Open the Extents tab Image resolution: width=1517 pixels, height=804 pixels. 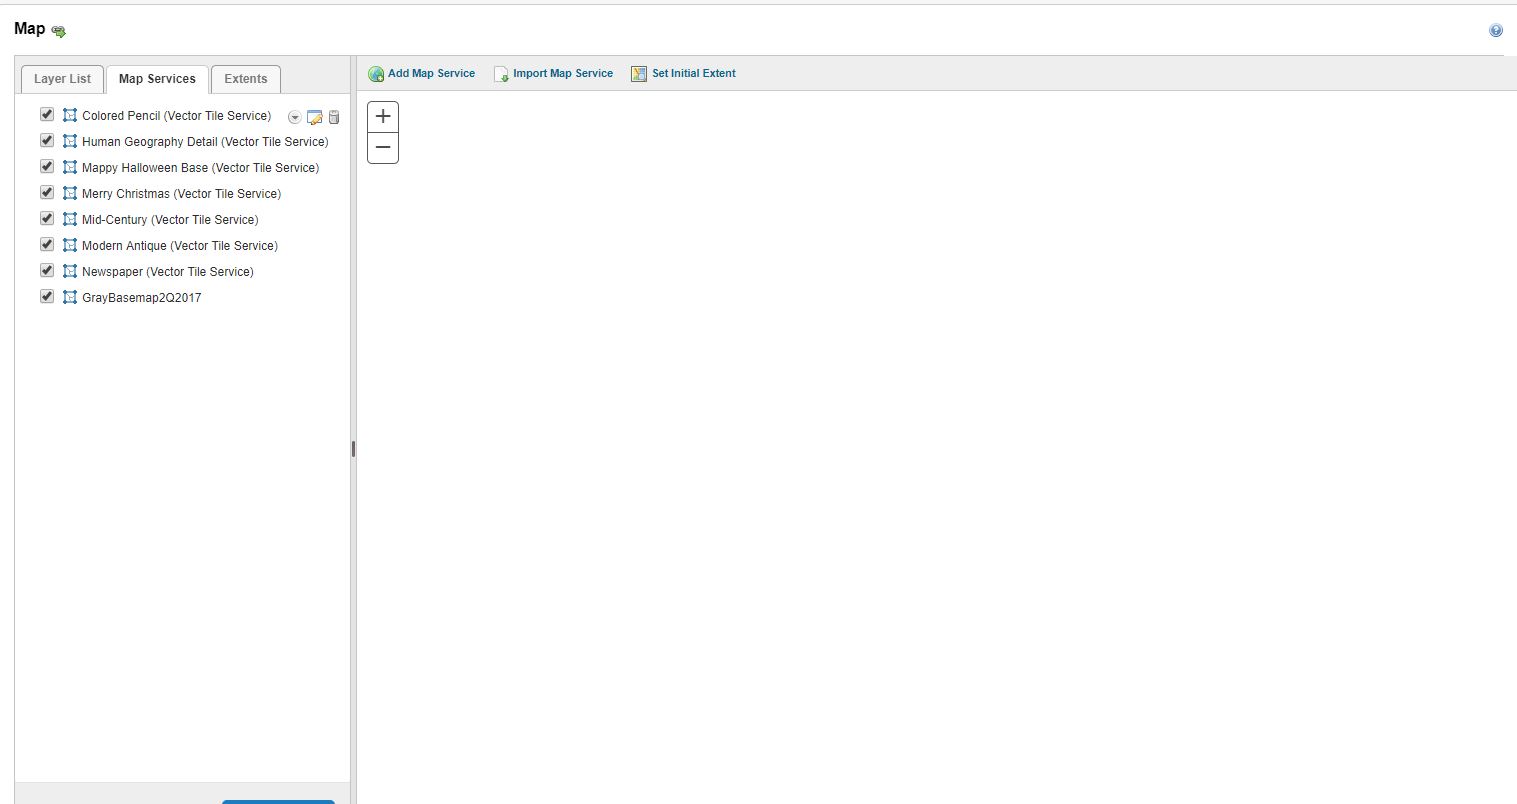pyautogui.click(x=246, y=79)
